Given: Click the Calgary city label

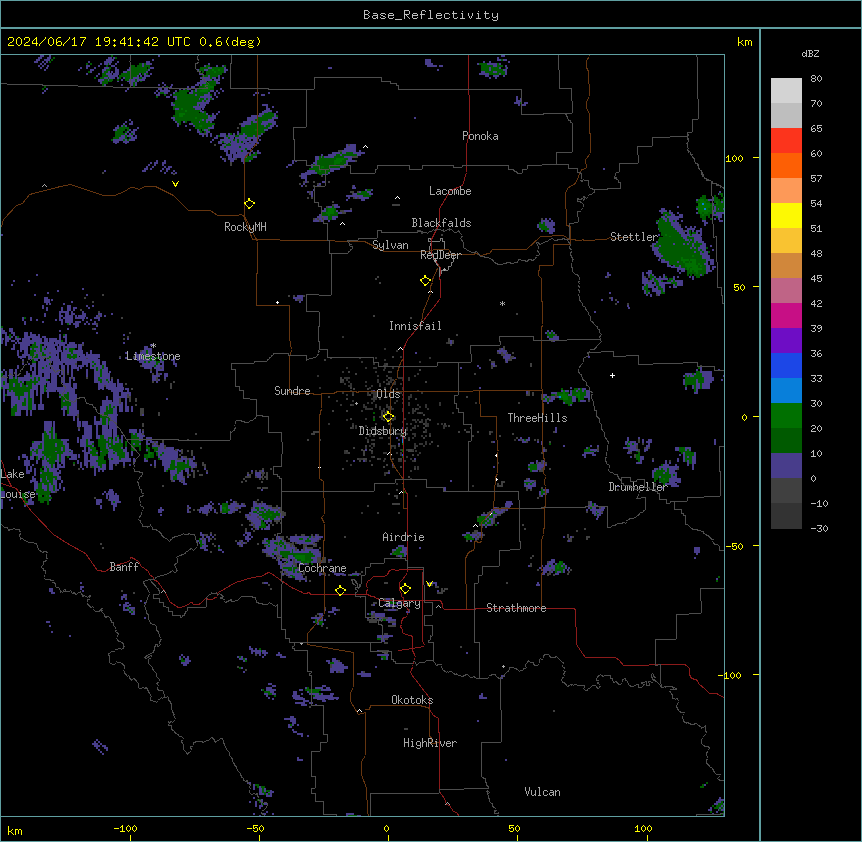Looking at the screenshot, I should point(399,603).
